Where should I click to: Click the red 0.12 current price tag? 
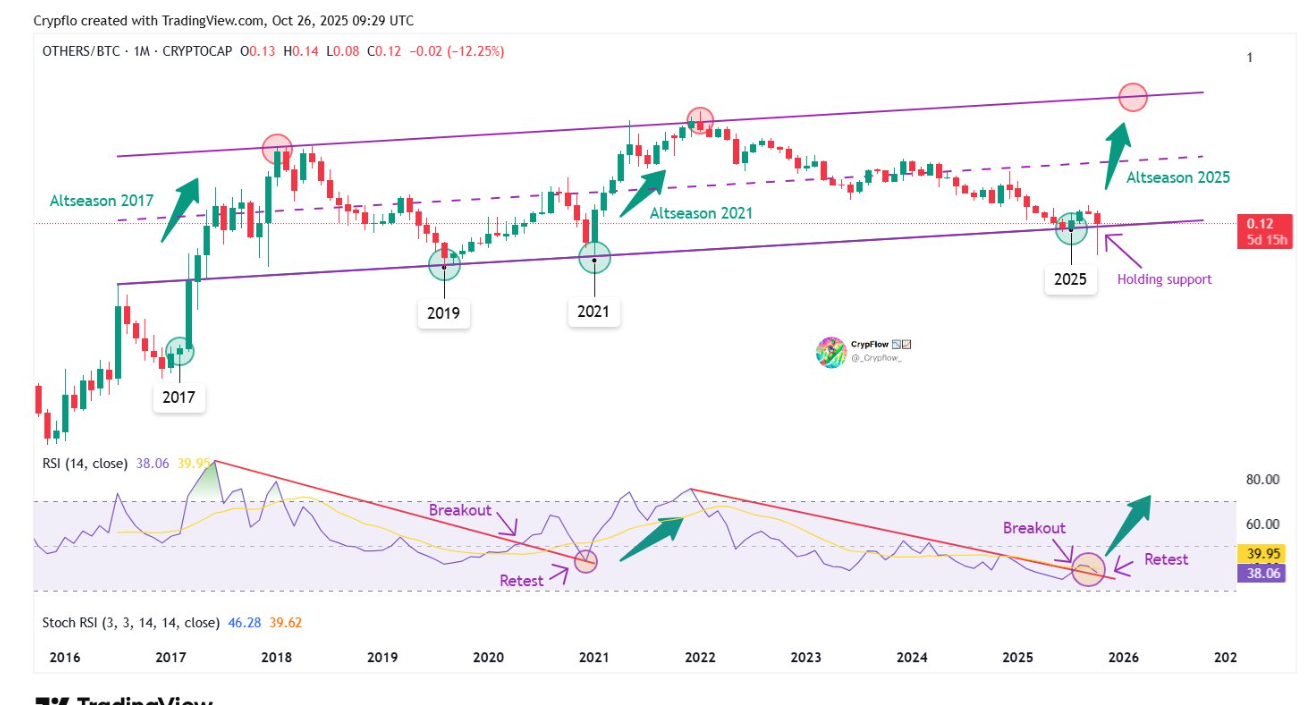click(1265, 223)
